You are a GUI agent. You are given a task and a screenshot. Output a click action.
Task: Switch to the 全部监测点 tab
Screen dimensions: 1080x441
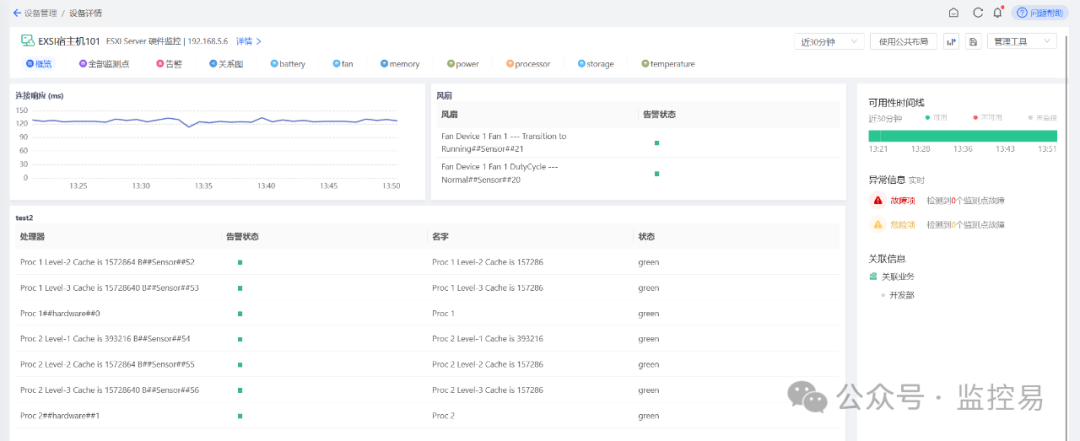tap(104, 63)
